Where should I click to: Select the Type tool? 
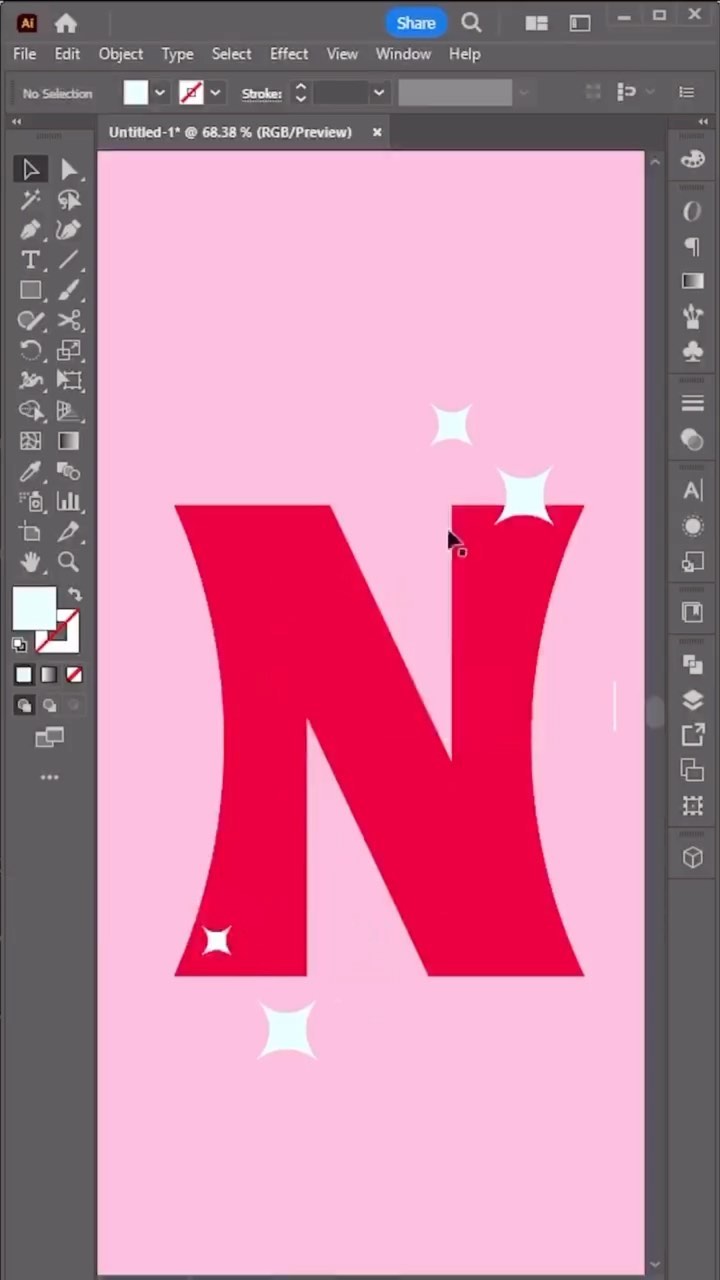pyautogui.click(x=30, y=260)
